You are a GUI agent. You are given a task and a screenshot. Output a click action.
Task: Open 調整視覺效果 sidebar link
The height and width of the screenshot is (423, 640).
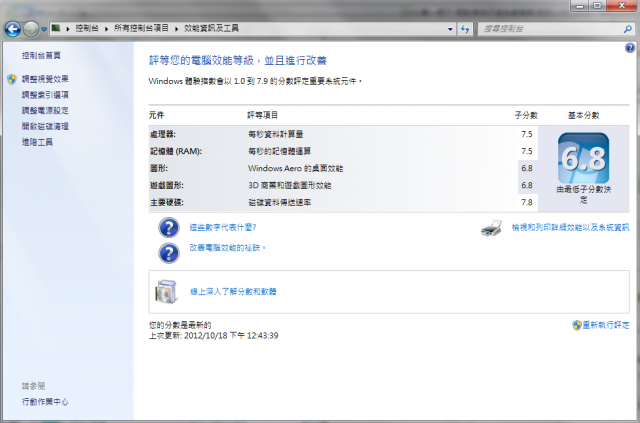(45, 79)
